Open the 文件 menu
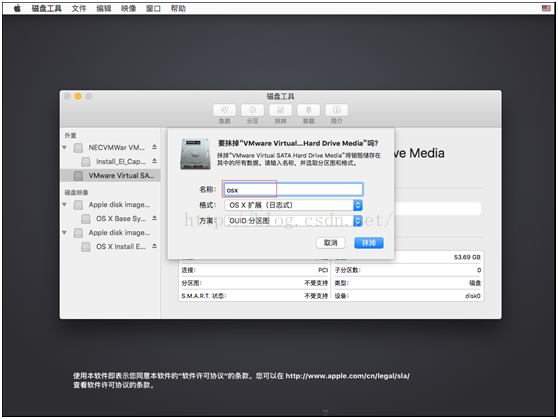This screenshot has height=419, width=558. [79, 8]
